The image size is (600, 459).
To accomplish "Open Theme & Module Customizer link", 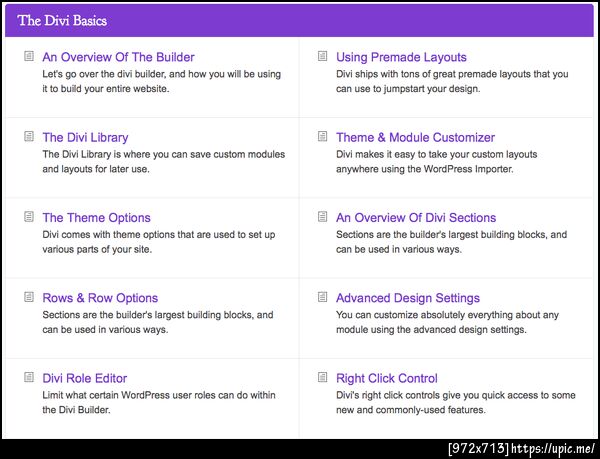I will [x=416, y=137].
